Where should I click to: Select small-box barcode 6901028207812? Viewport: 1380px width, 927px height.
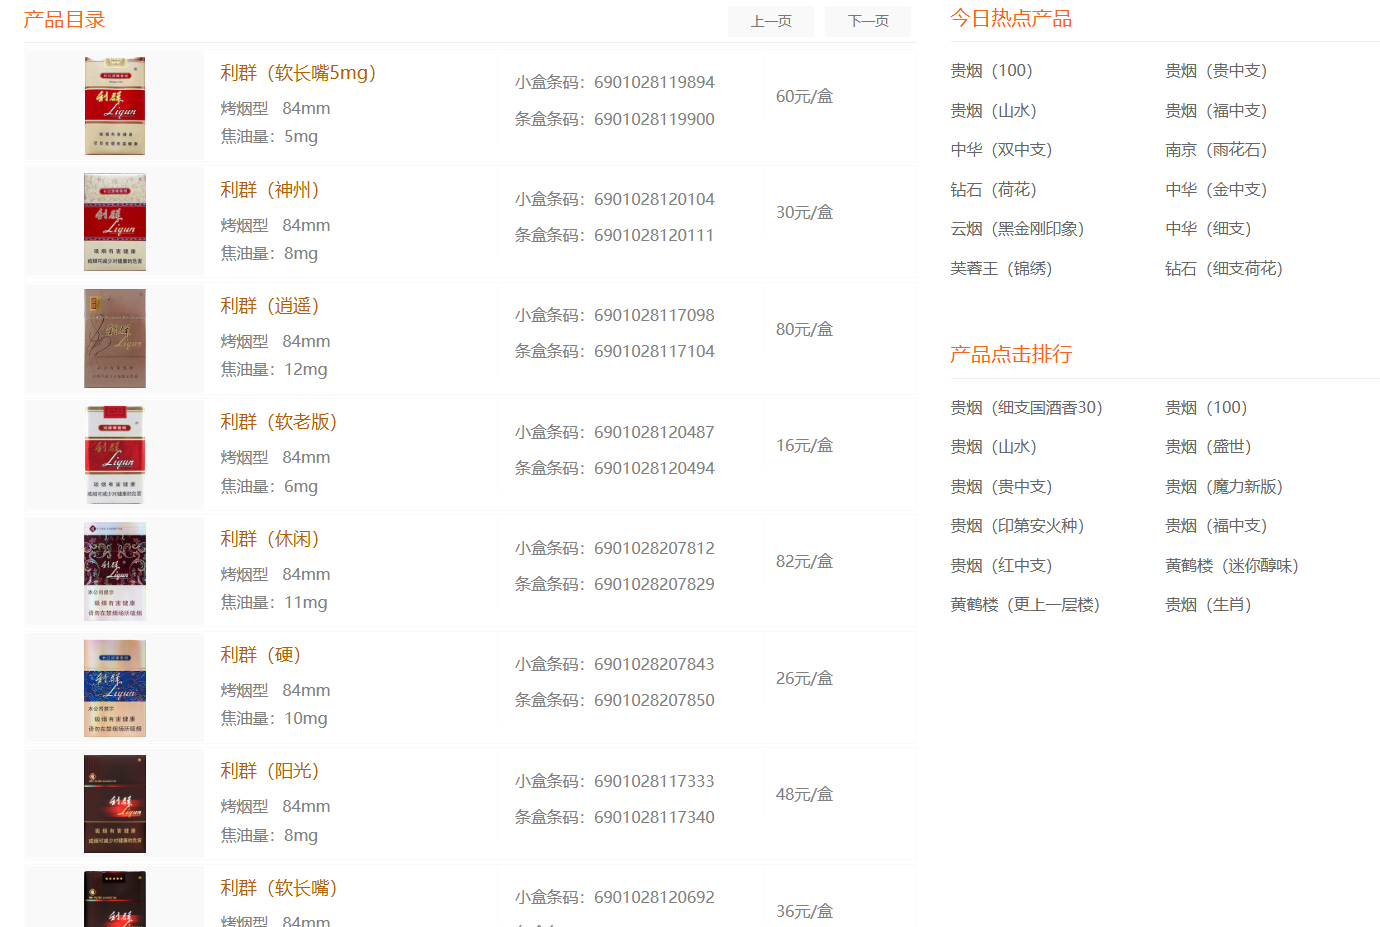click(x=654, y=549)
